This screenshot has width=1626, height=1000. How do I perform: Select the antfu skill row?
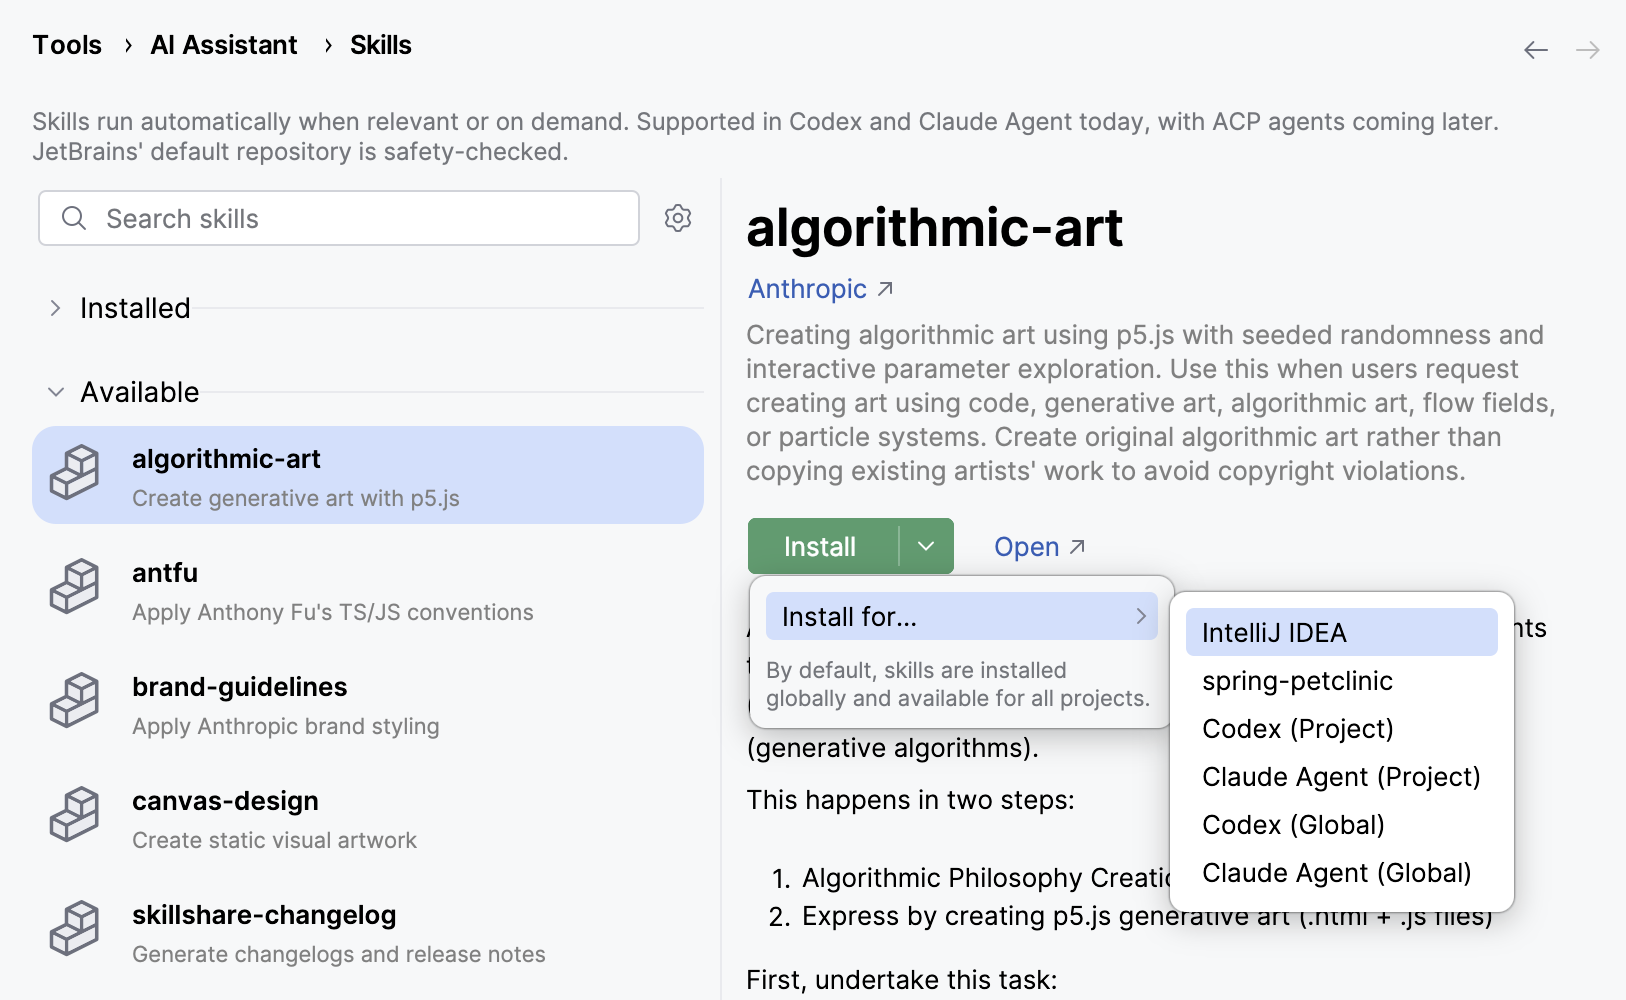(x=368, y=589)
